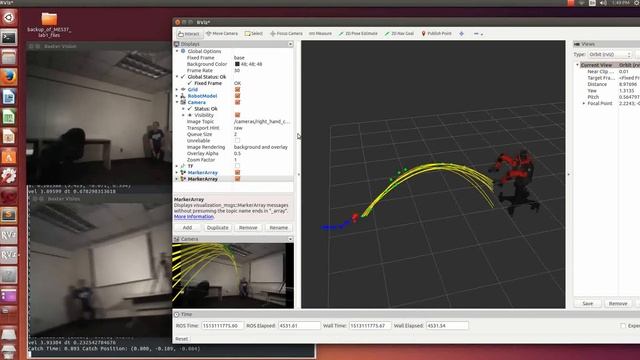Click the plus add-tool icon in toolbar
The image size is (640, 360).
461,33
